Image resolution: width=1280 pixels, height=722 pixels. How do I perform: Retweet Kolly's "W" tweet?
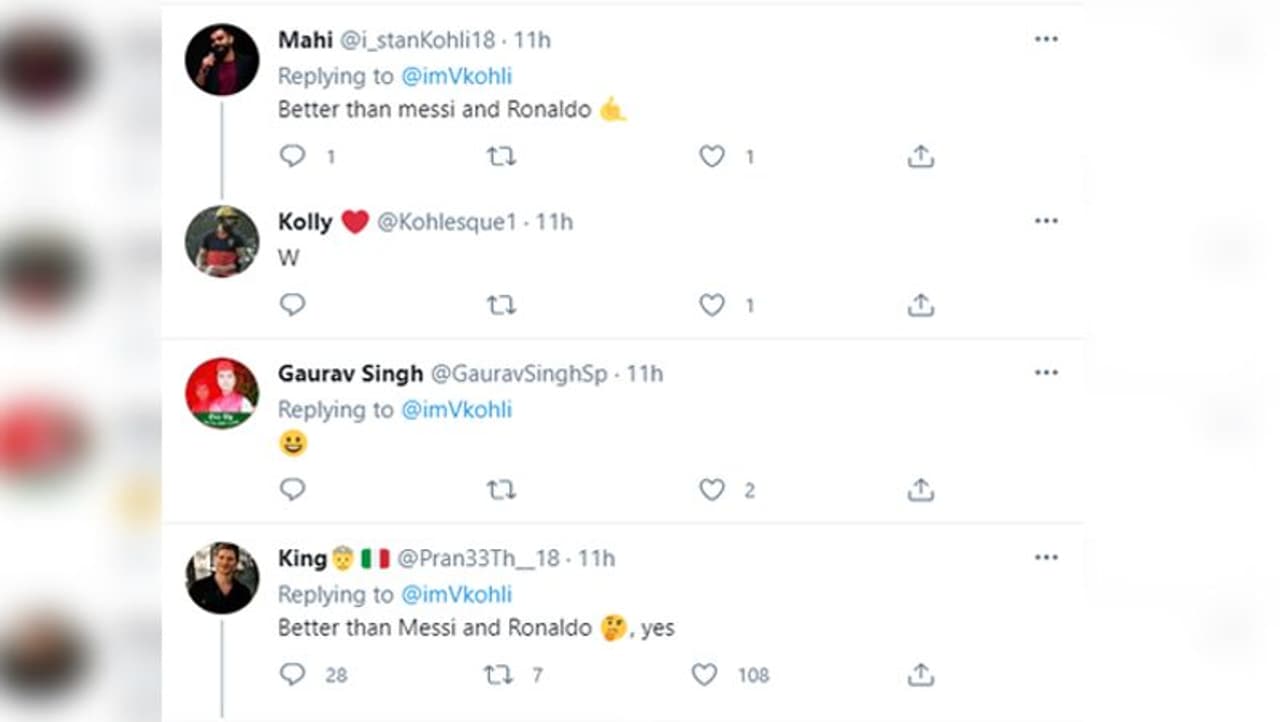[x=500, y=304]
